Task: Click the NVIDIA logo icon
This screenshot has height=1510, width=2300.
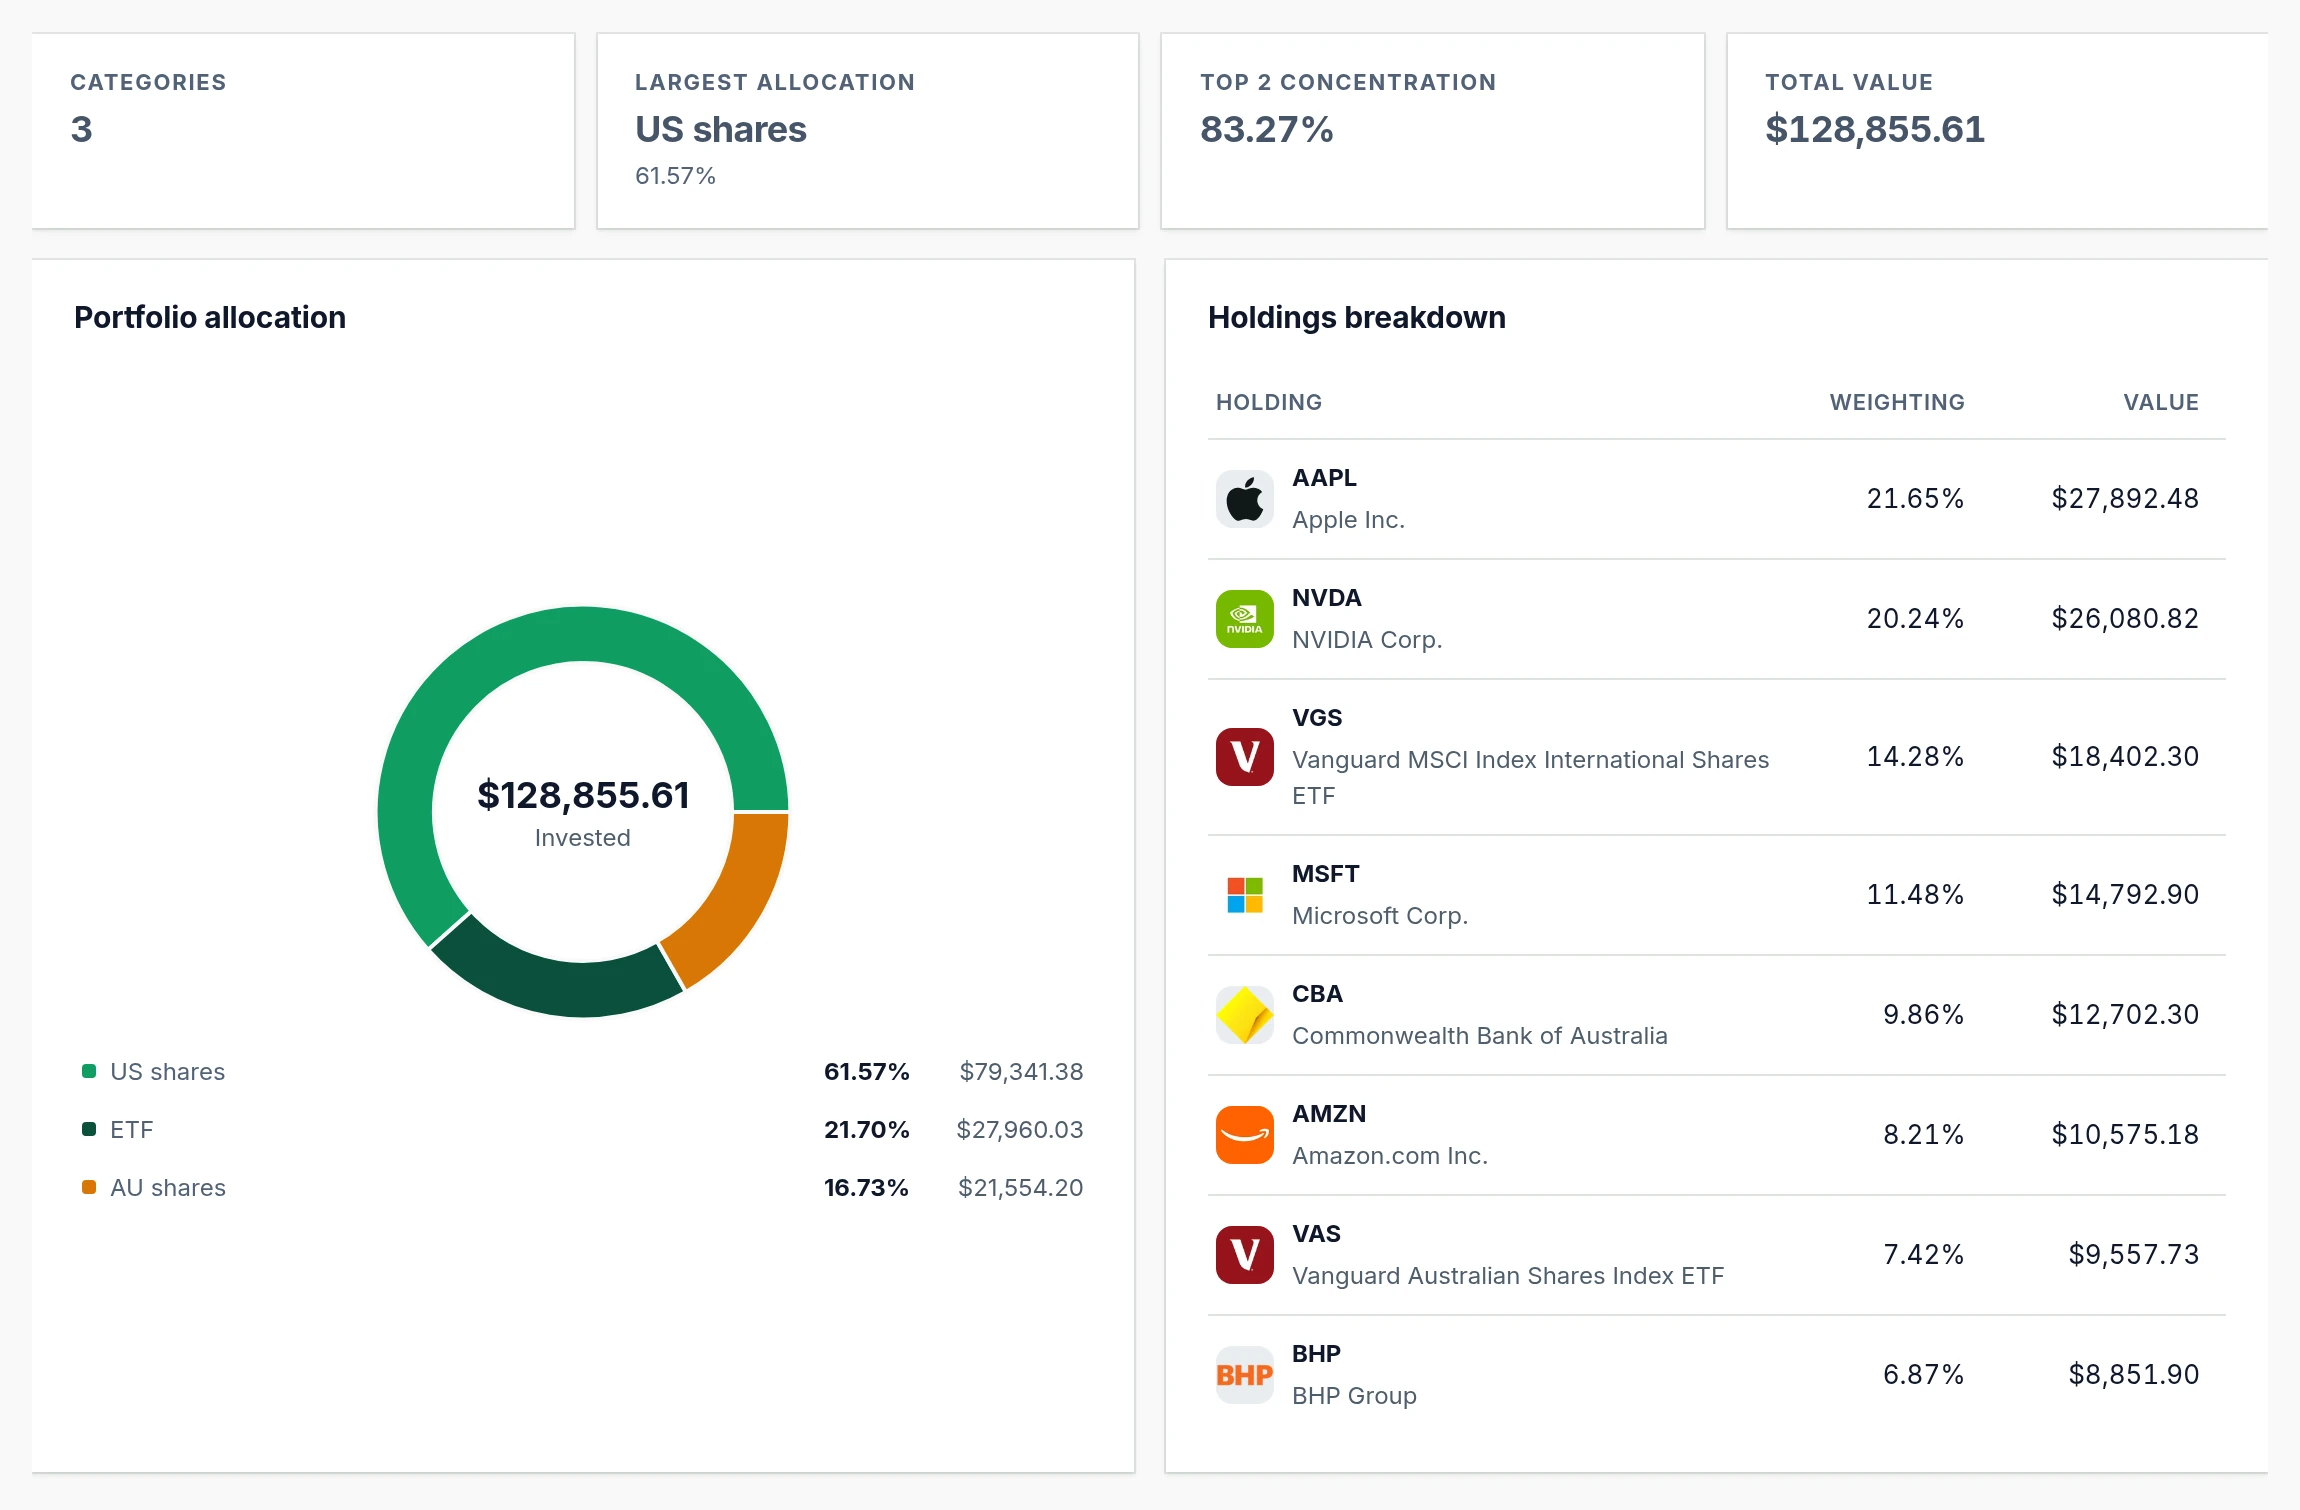Action: (x=1244, y=619)
